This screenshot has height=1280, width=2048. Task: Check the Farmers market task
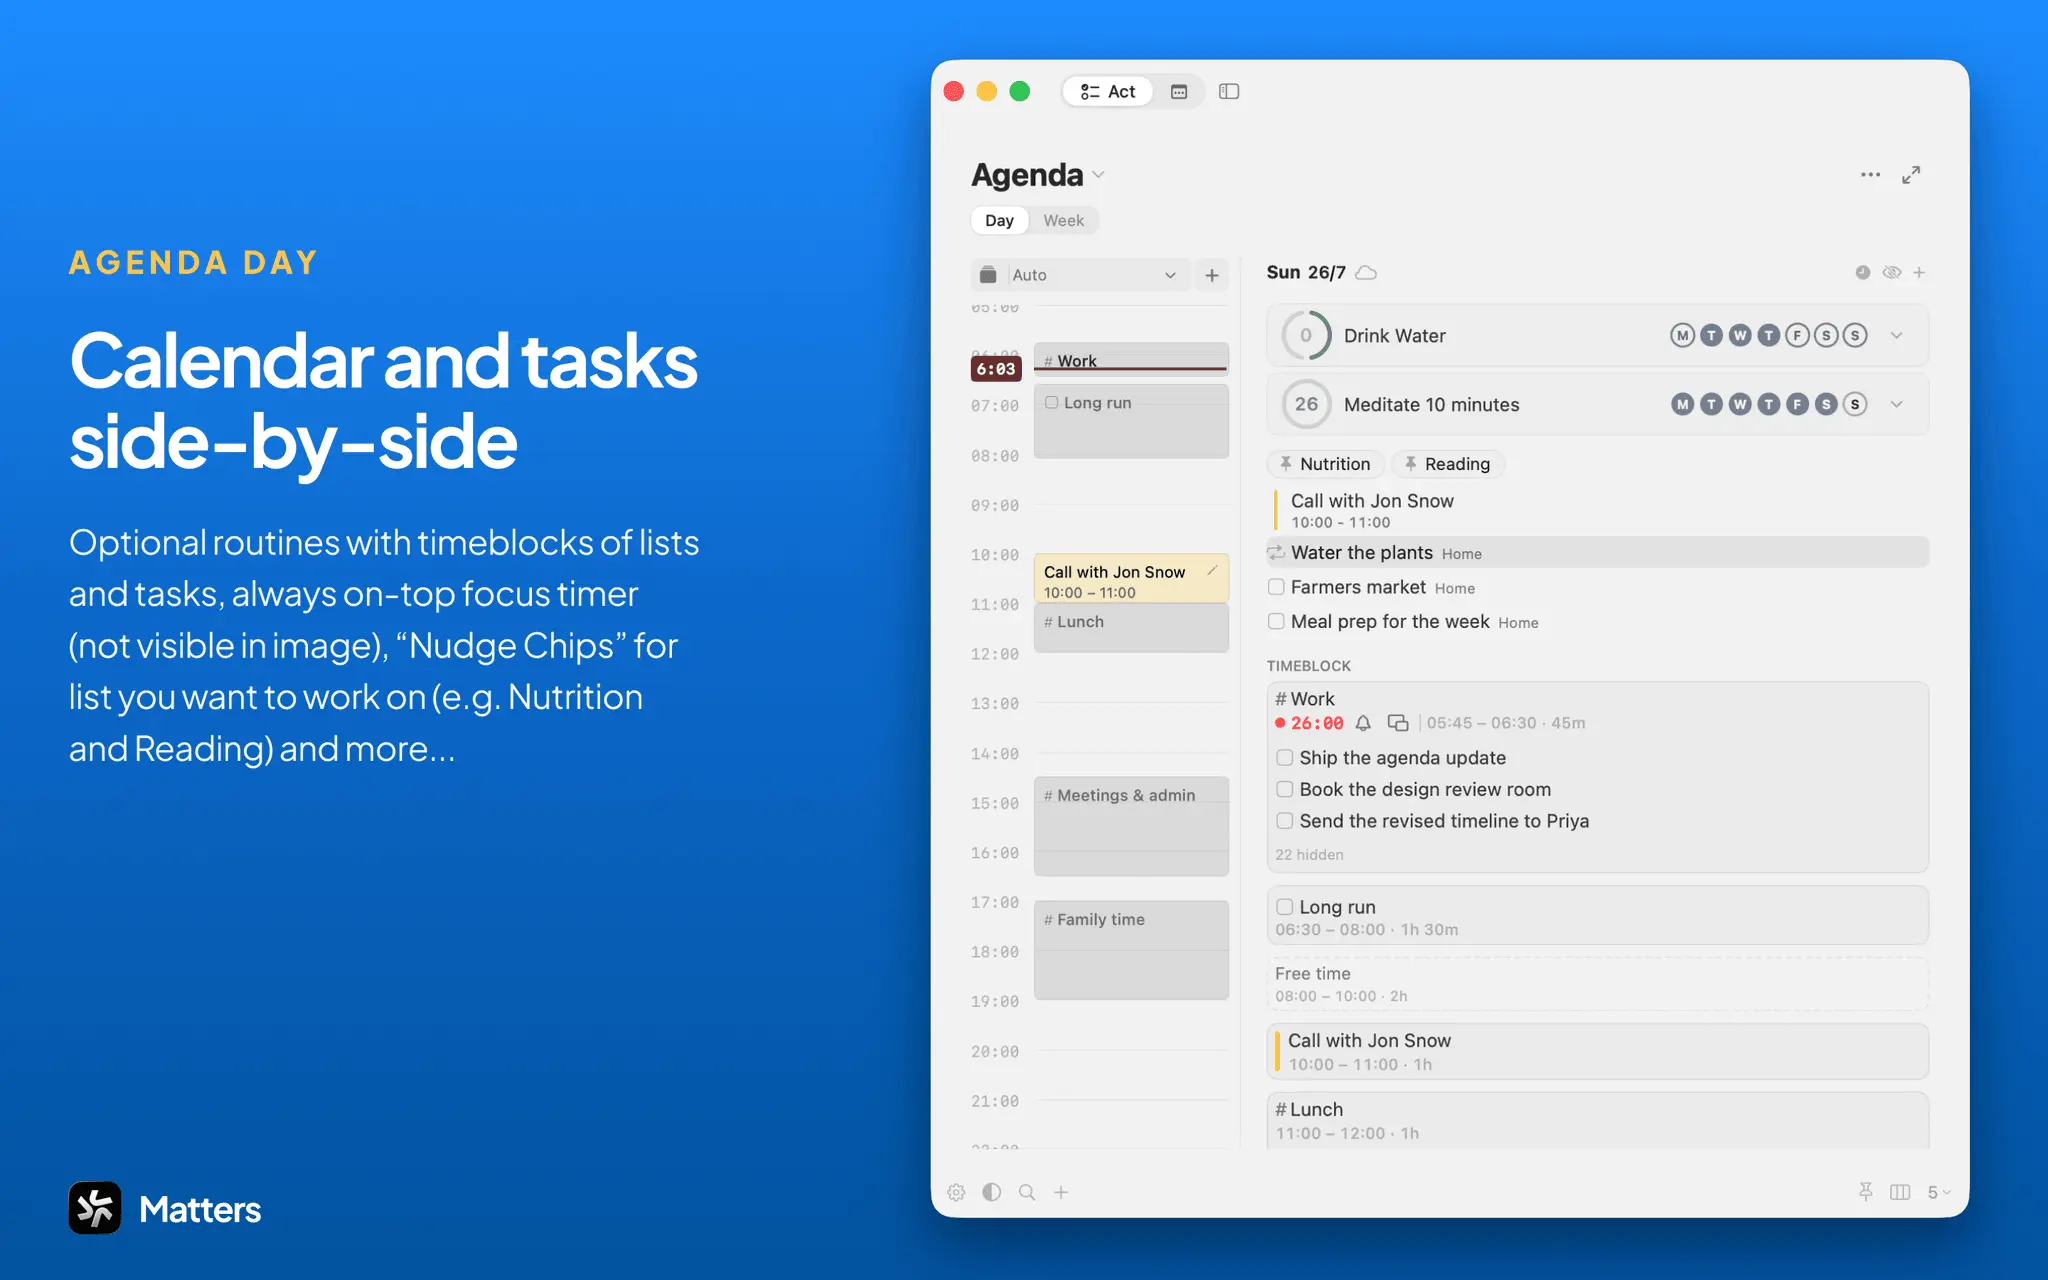tap(1276, 587)
